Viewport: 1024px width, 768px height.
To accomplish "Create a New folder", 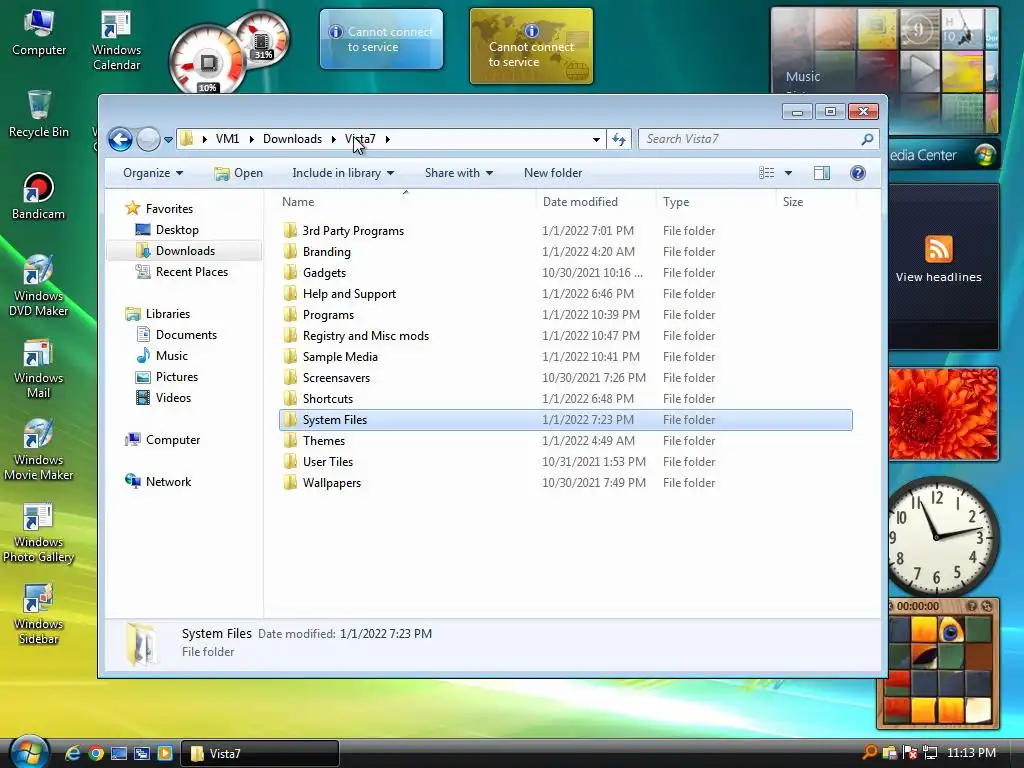I will pos(552,173).
